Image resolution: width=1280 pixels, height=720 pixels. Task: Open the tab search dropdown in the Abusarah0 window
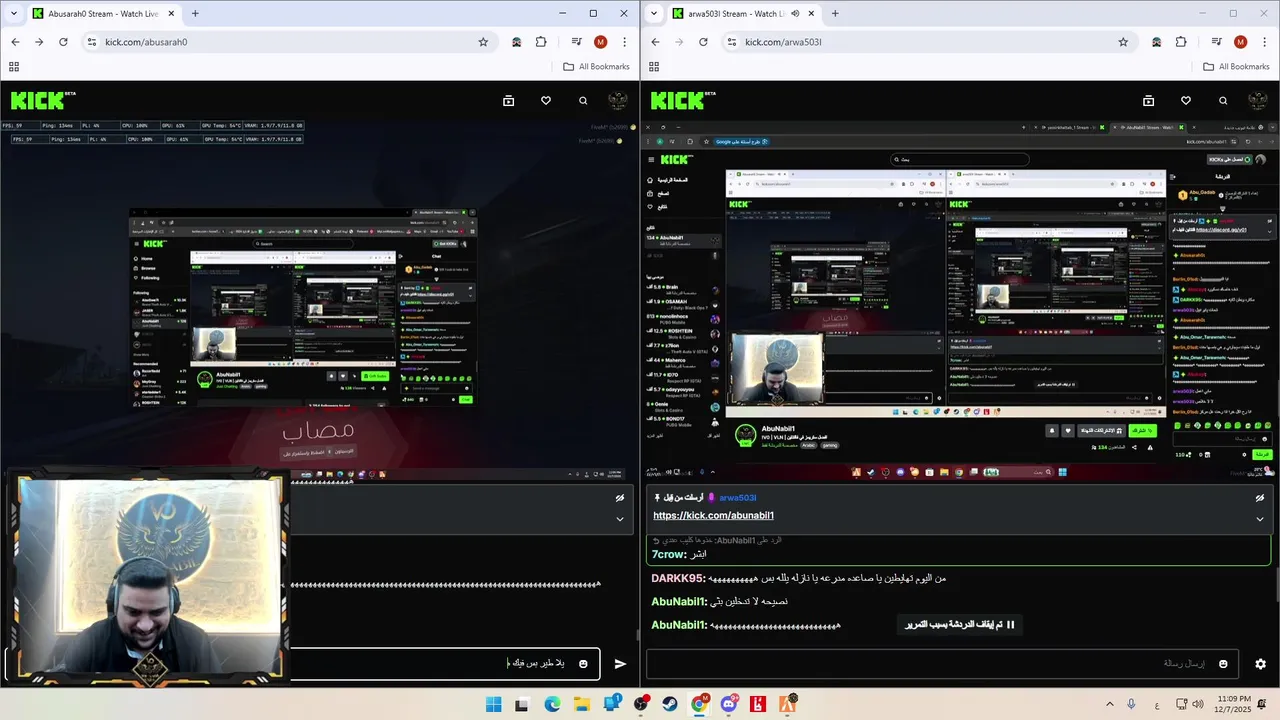point(13,14)
